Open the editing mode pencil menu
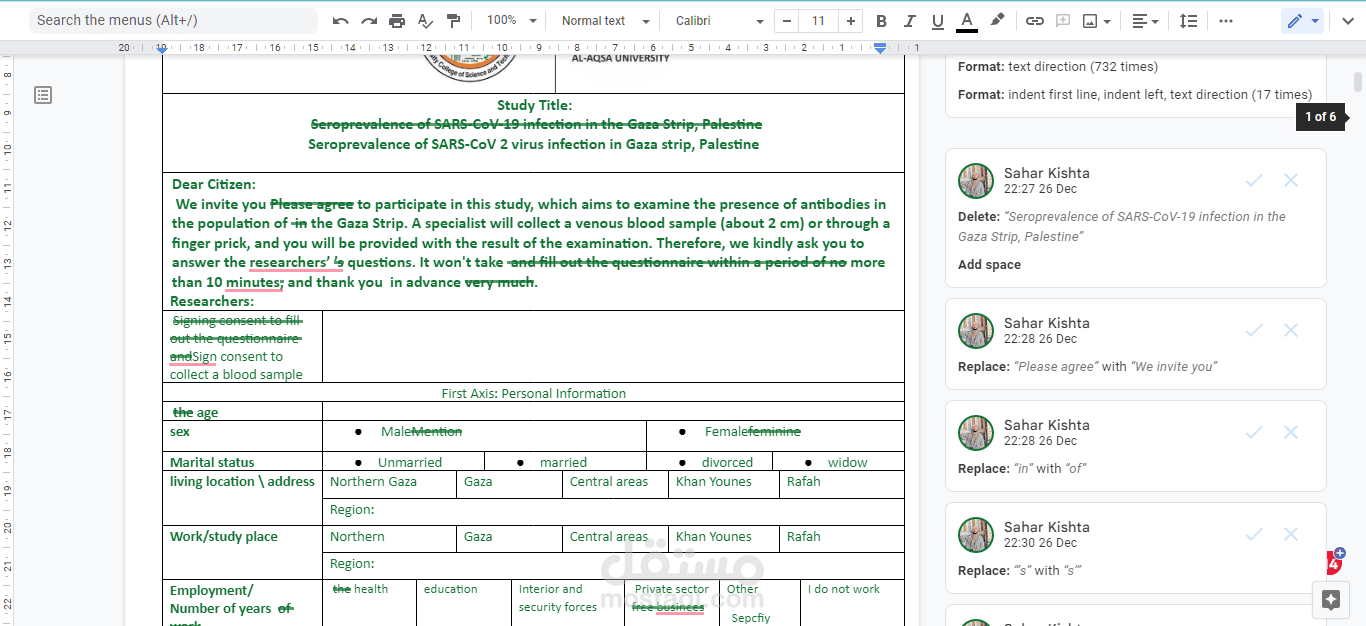This screenshot has height=626, width=1366. (x=1302, y=21)
